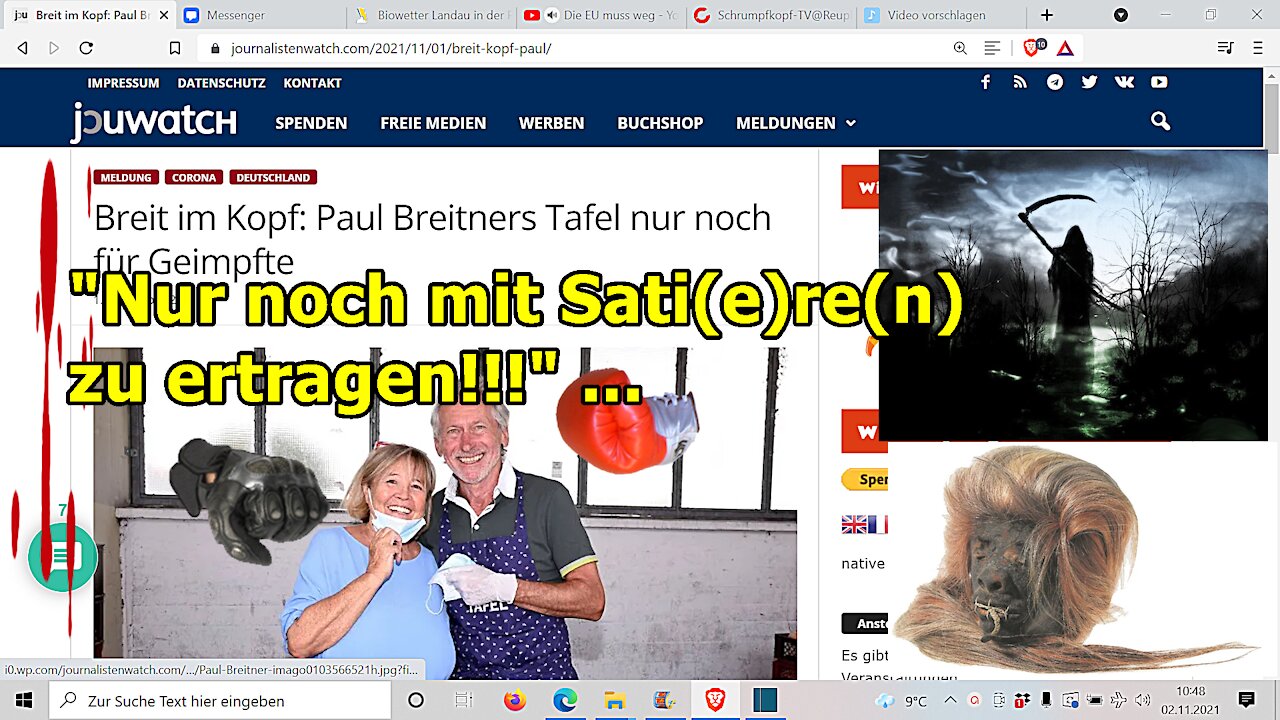
Task: Open File Explorer from taskbar
Action: 614,700
